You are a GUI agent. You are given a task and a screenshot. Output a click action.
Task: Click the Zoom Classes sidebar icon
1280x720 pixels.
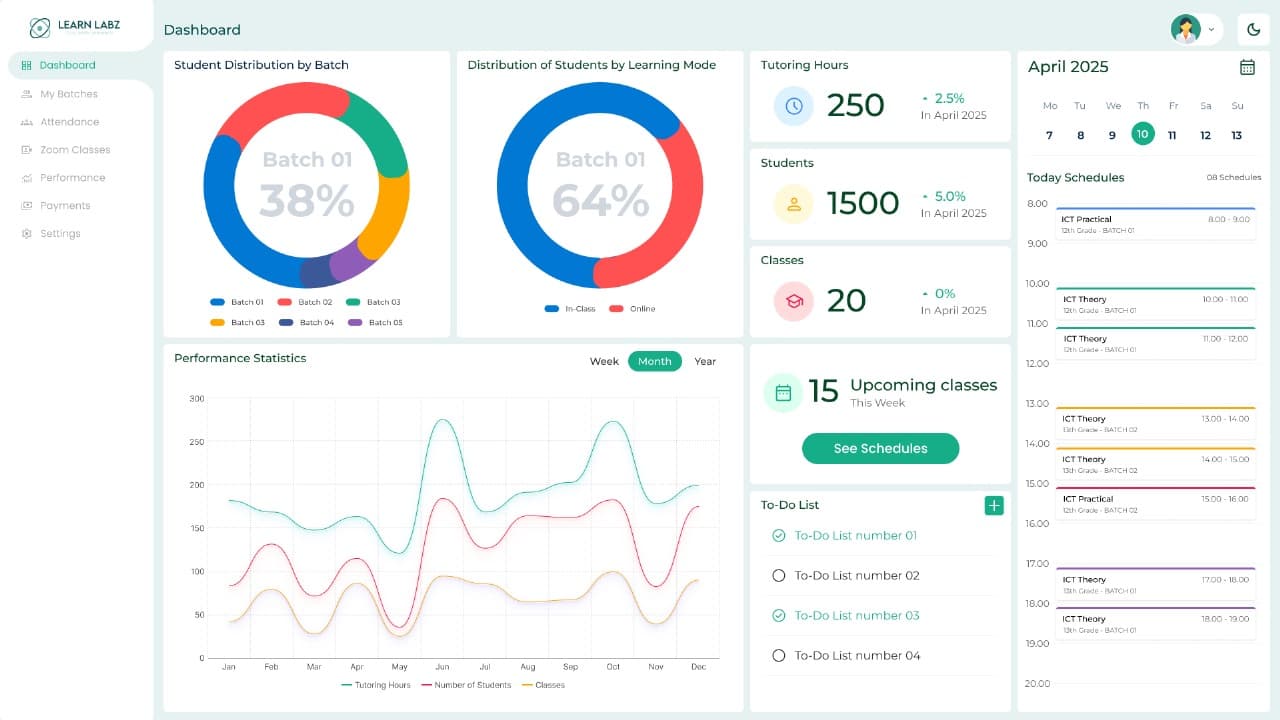[26, 149]
